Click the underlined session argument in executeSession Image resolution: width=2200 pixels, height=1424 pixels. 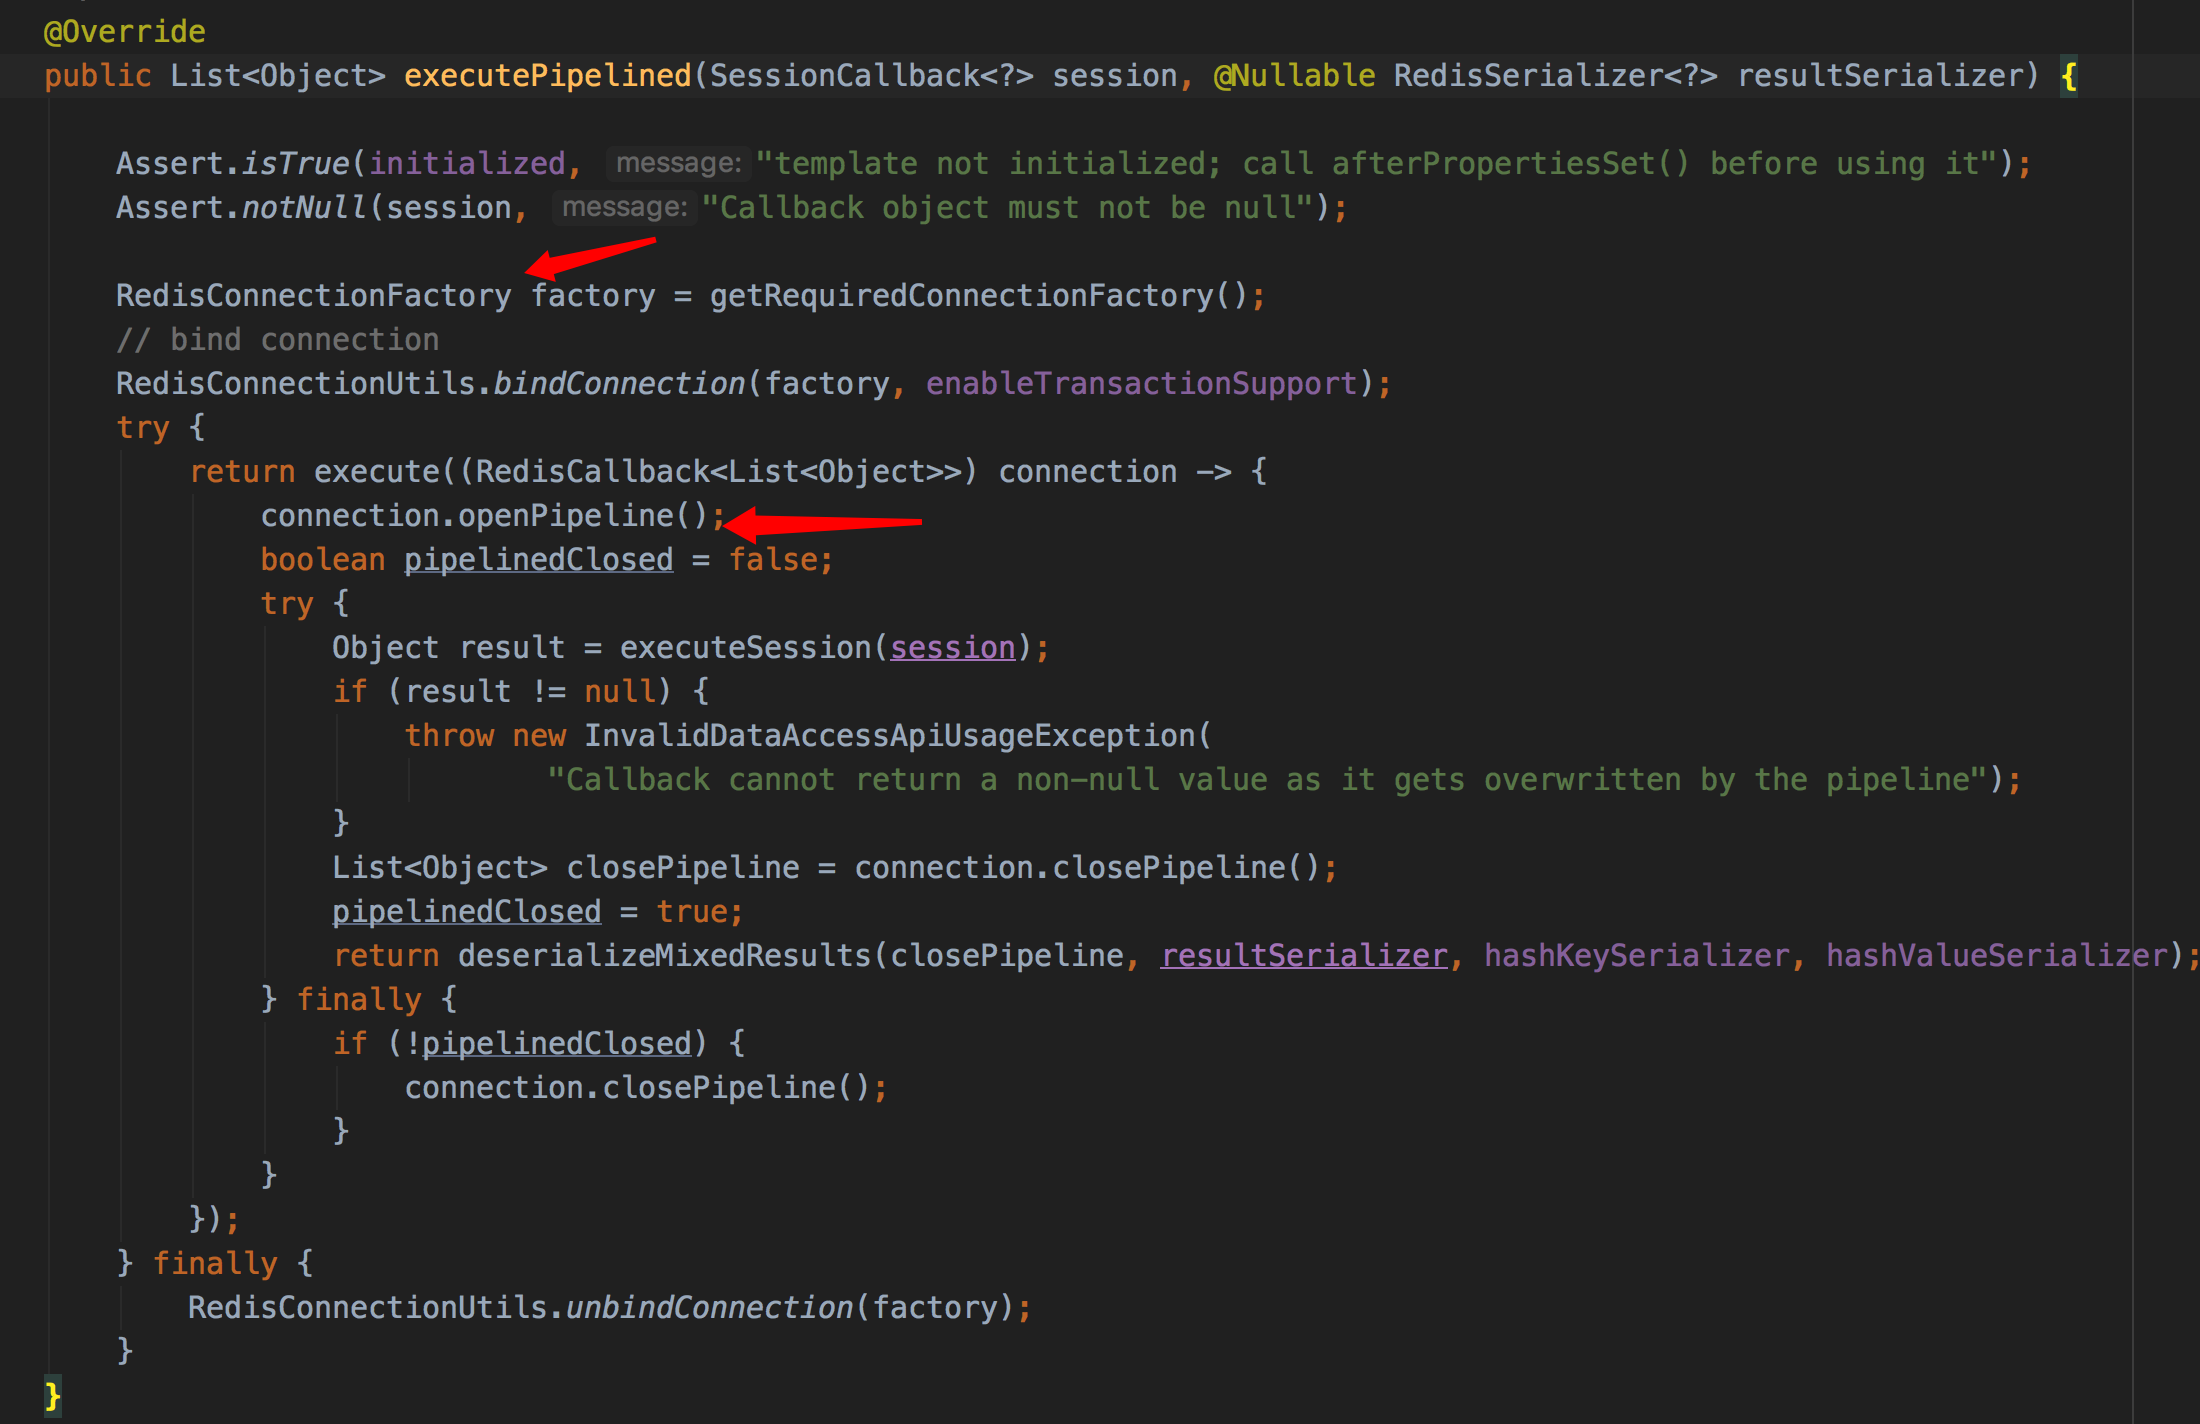click(952, 647)
